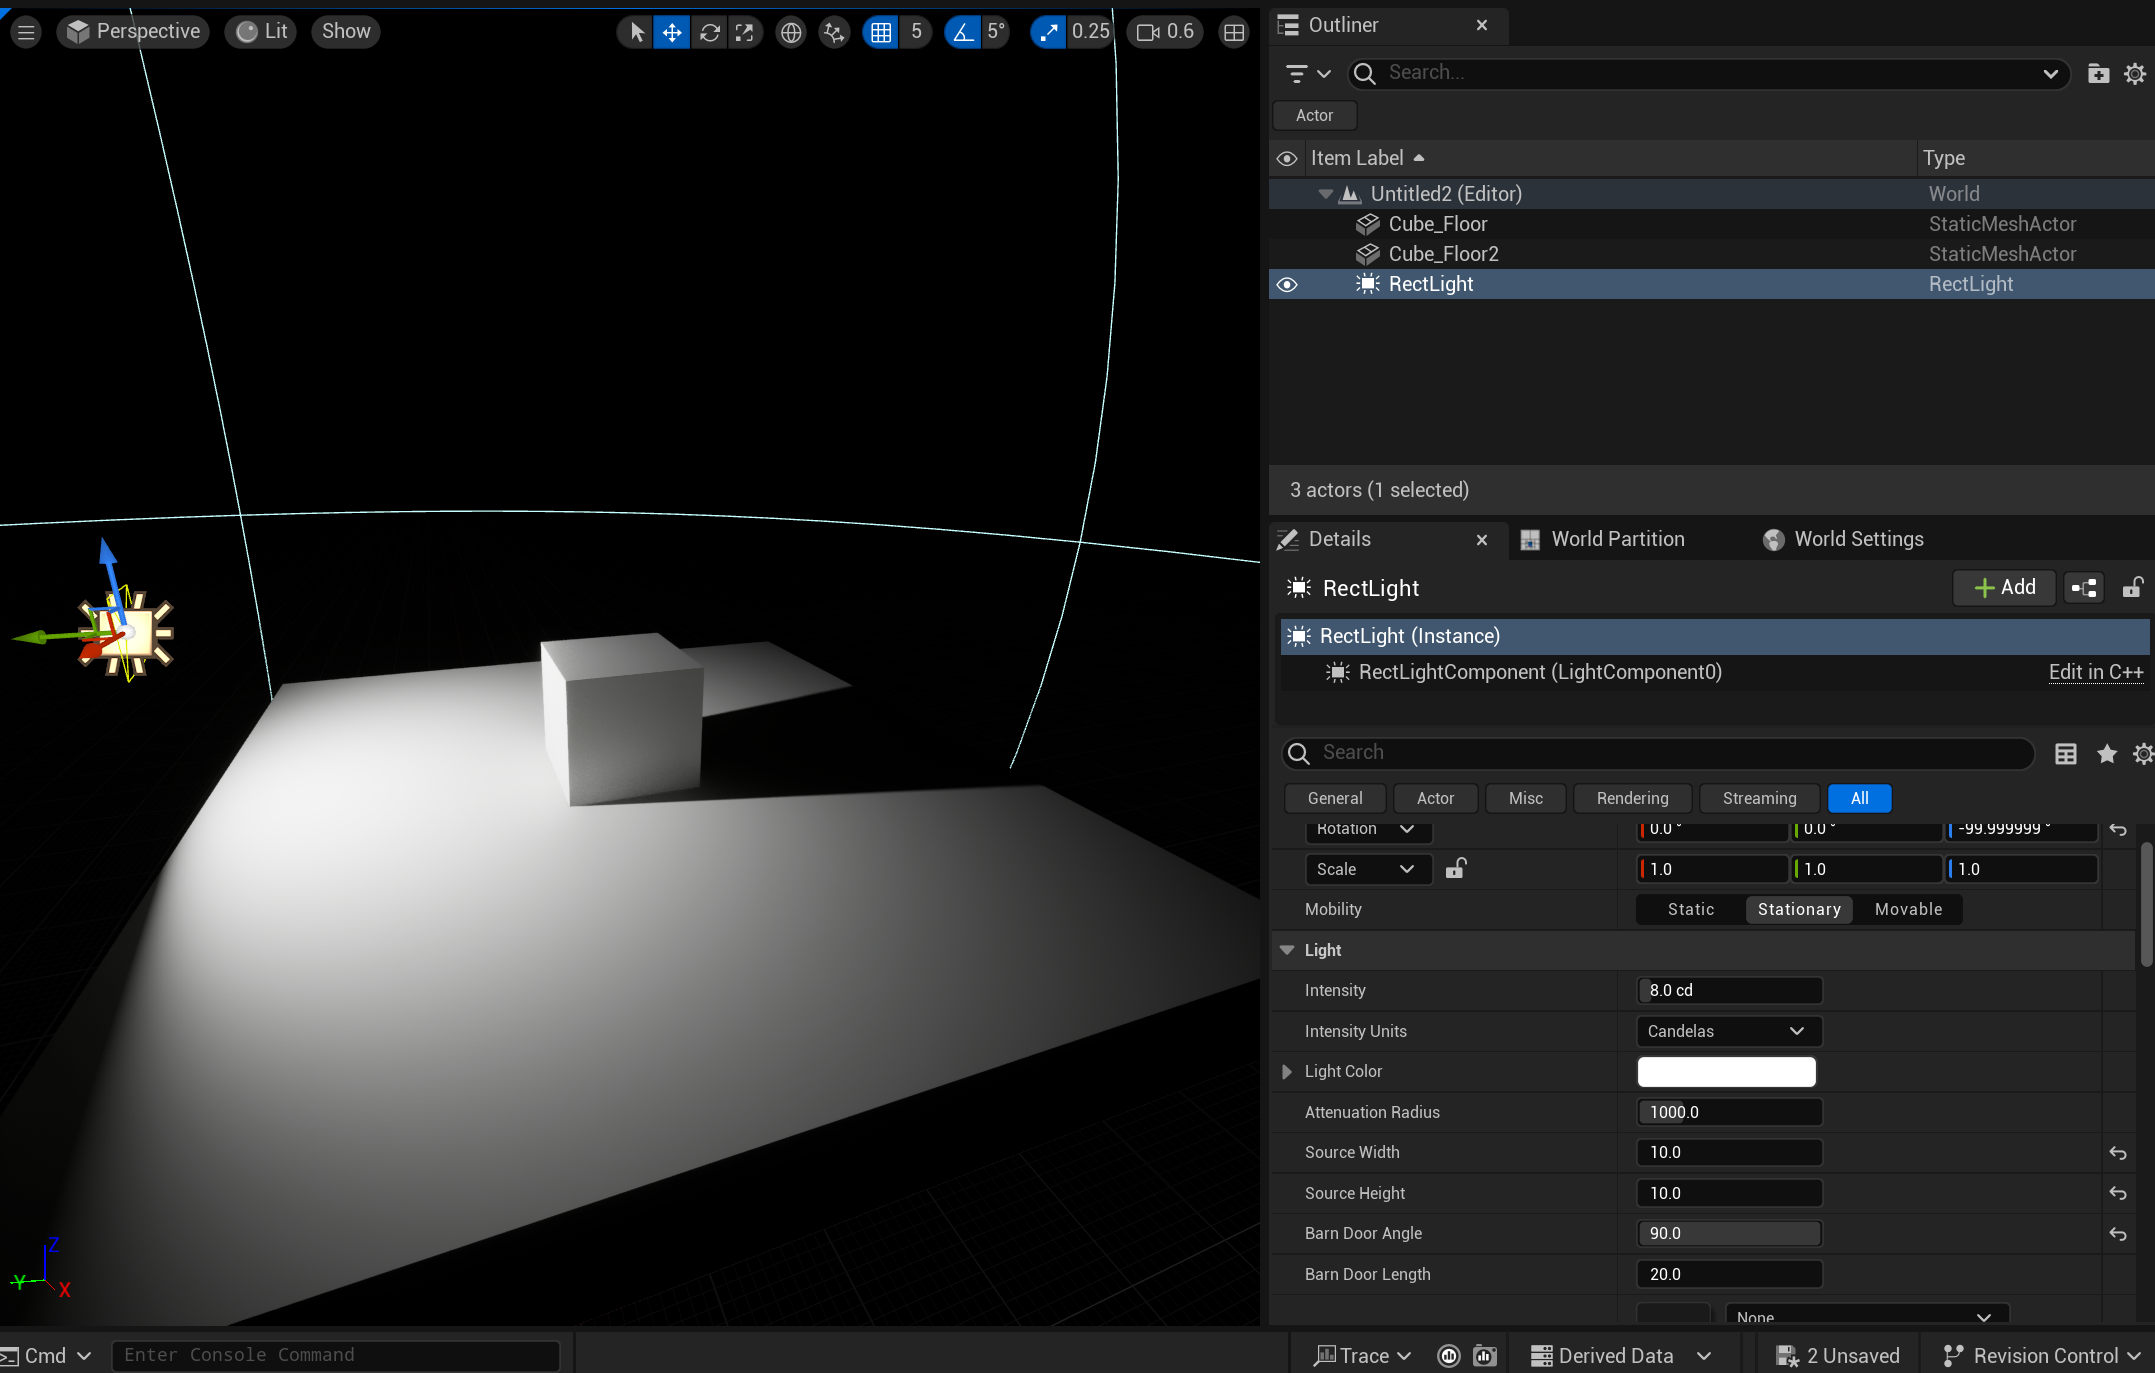Click the add folder icon in Outliner

pyautogui.click(x=2098, y=74)
